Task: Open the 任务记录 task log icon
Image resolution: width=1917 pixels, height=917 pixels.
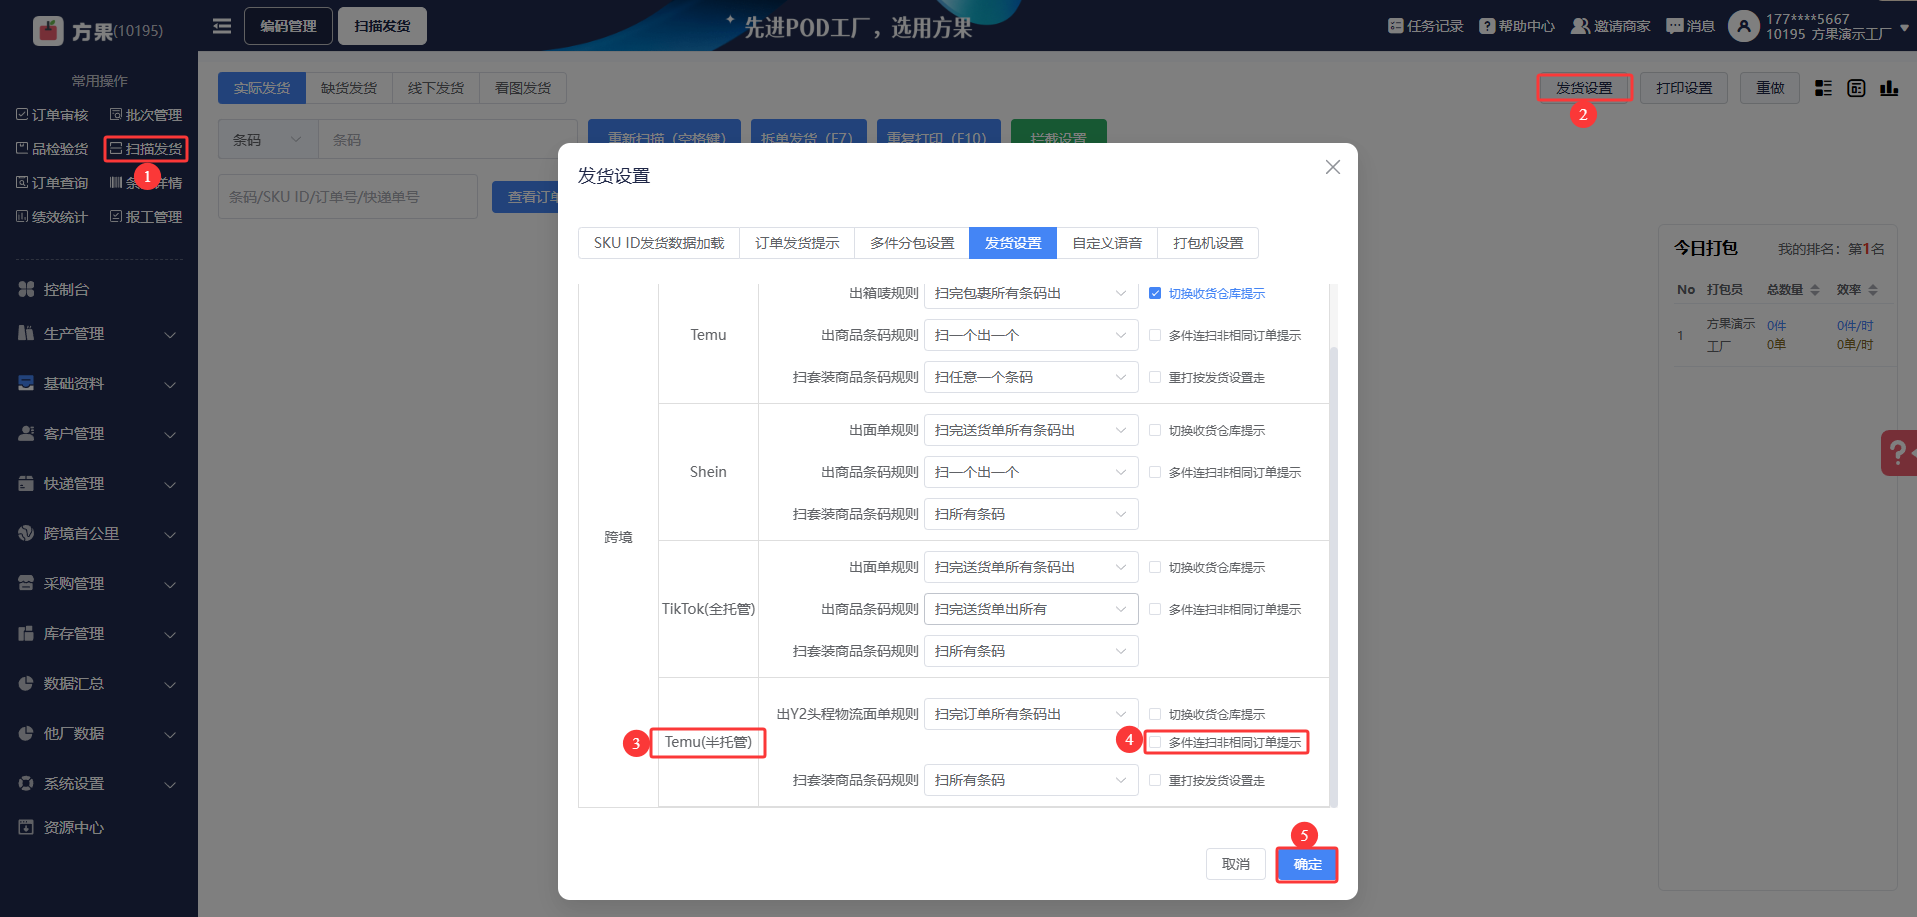Action: pos(1396,26)
